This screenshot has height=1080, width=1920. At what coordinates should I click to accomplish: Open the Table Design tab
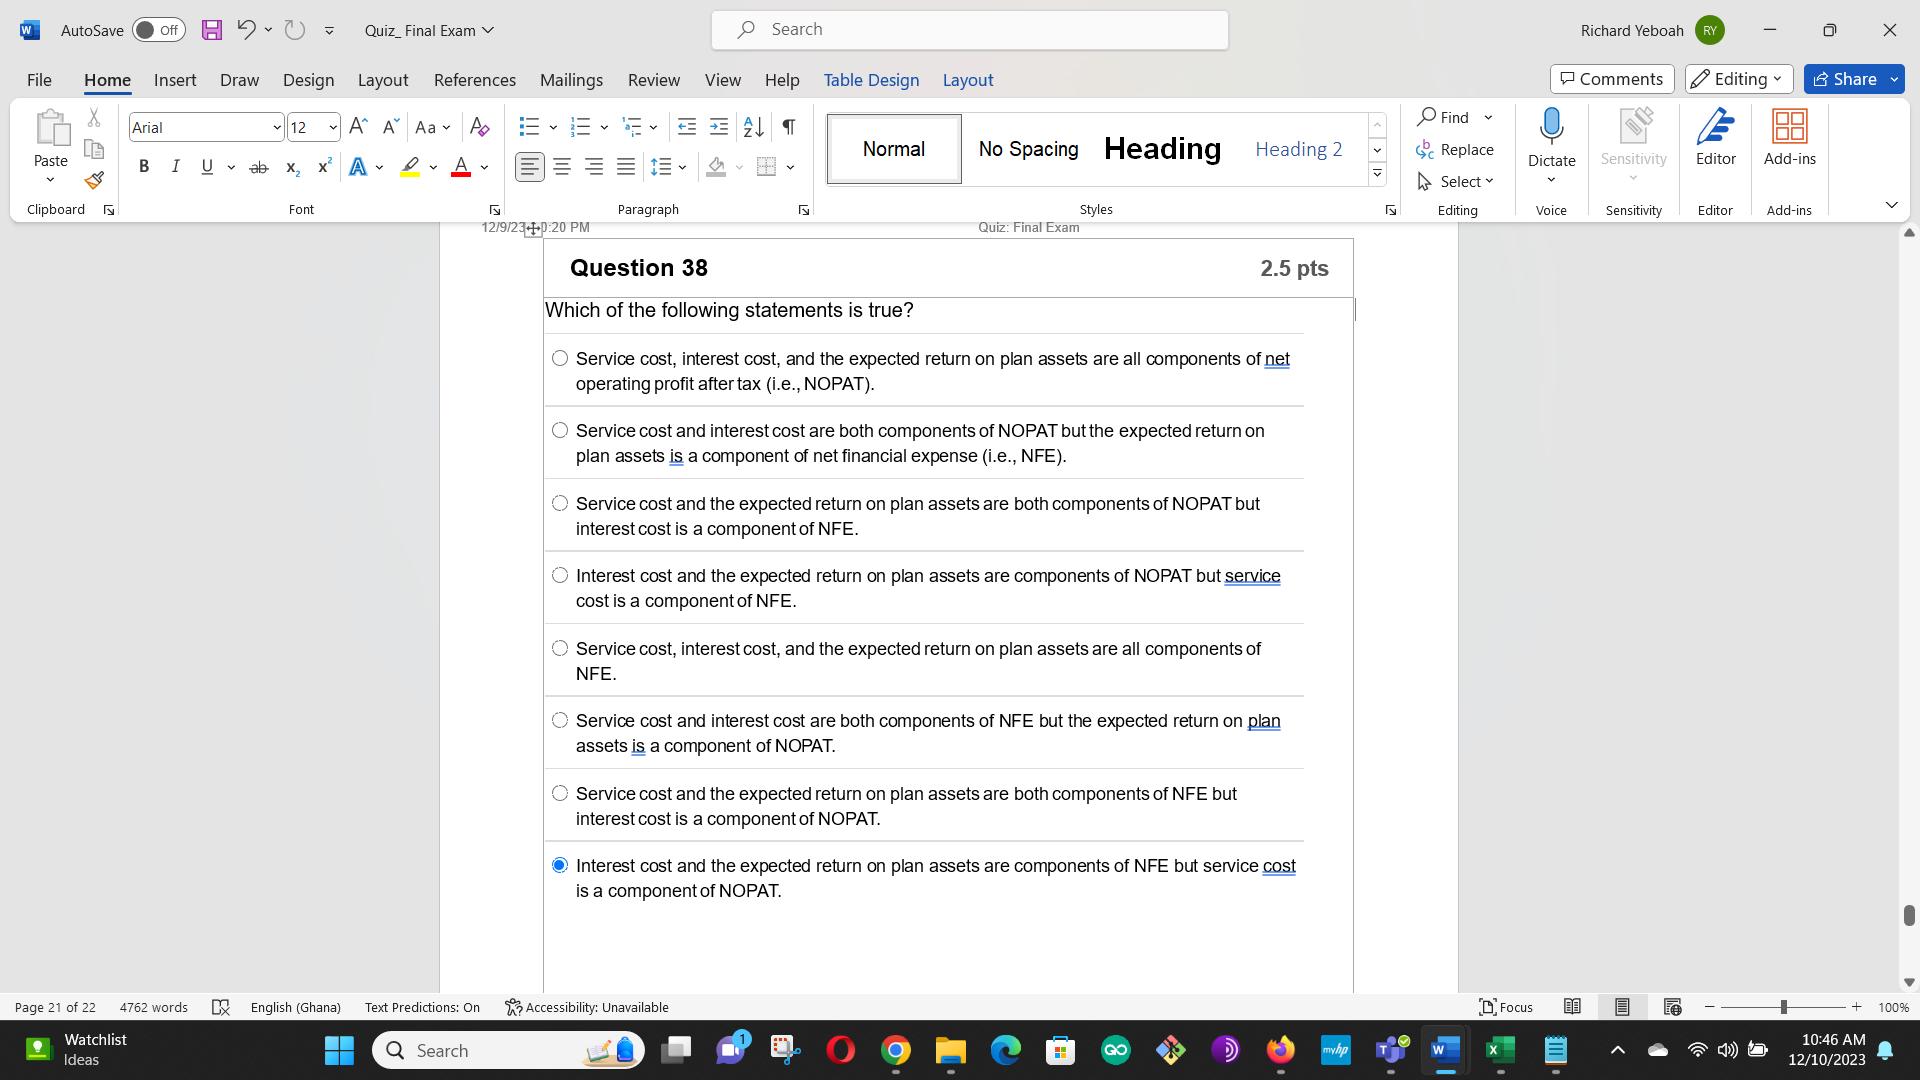(x=871, y=80)
